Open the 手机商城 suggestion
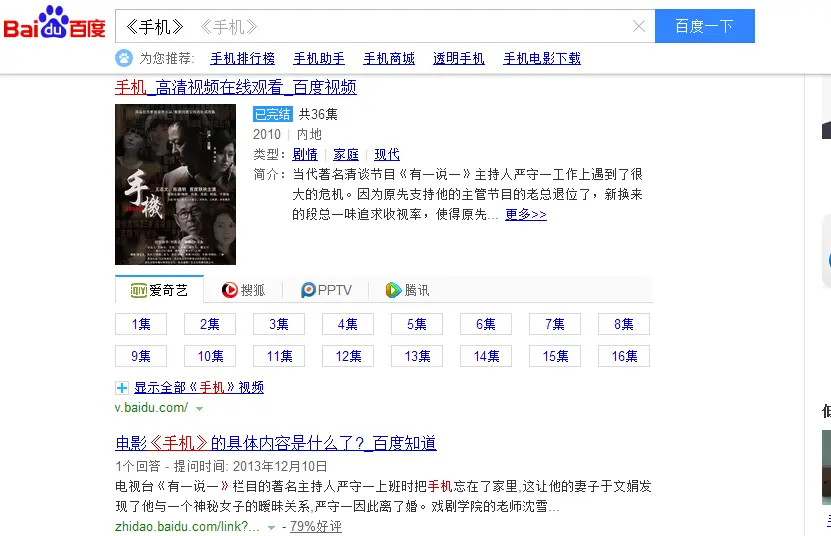This screenshot has width=831, height=536. click(x=389, y=58)
